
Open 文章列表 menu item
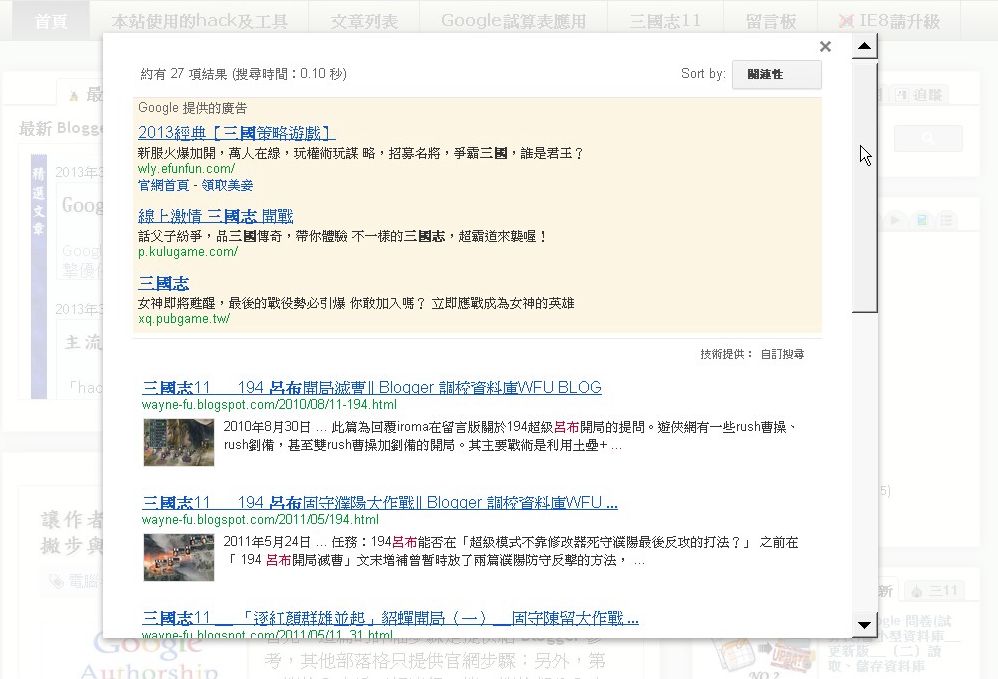(364, 21)
